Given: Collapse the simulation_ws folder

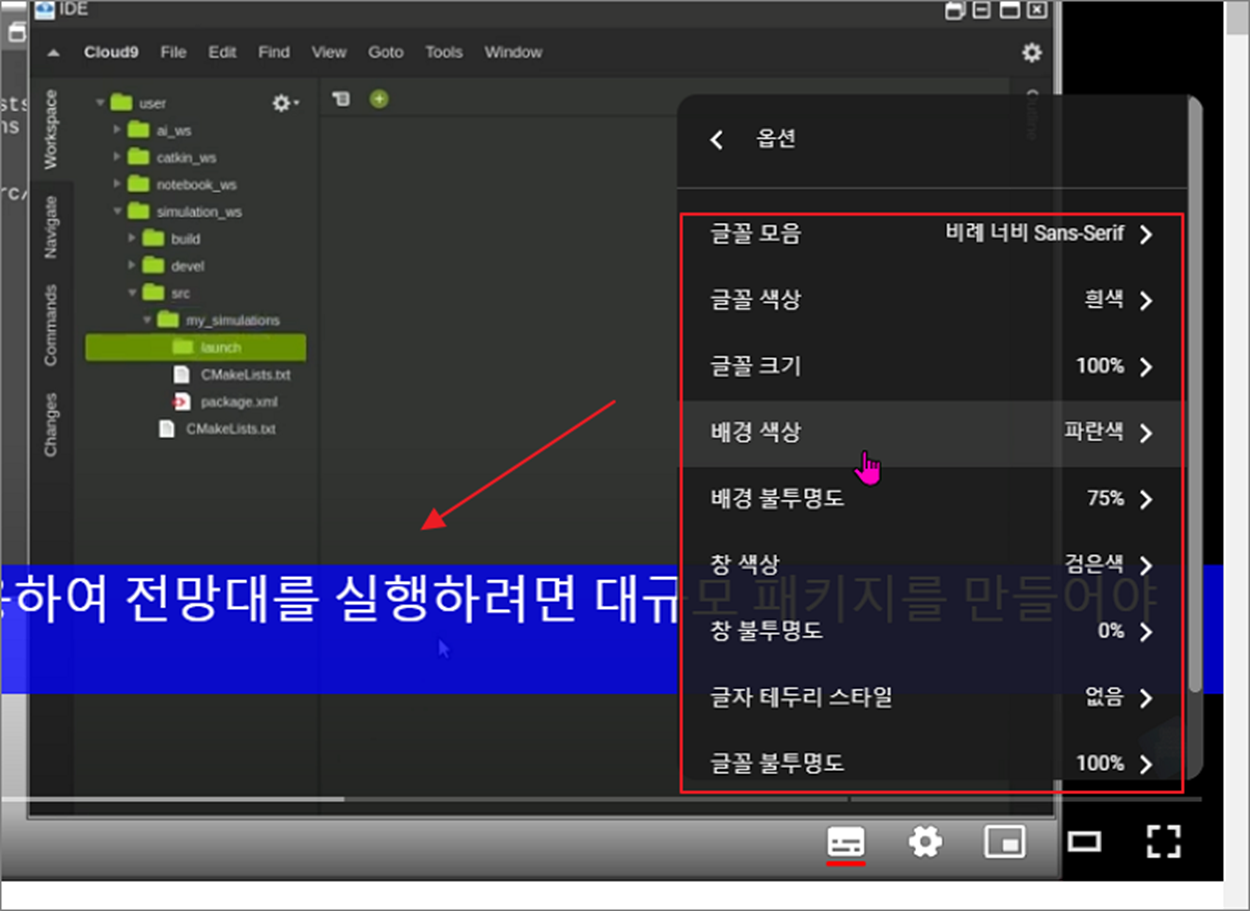Looking at the screenshot, I should [117, 211].
